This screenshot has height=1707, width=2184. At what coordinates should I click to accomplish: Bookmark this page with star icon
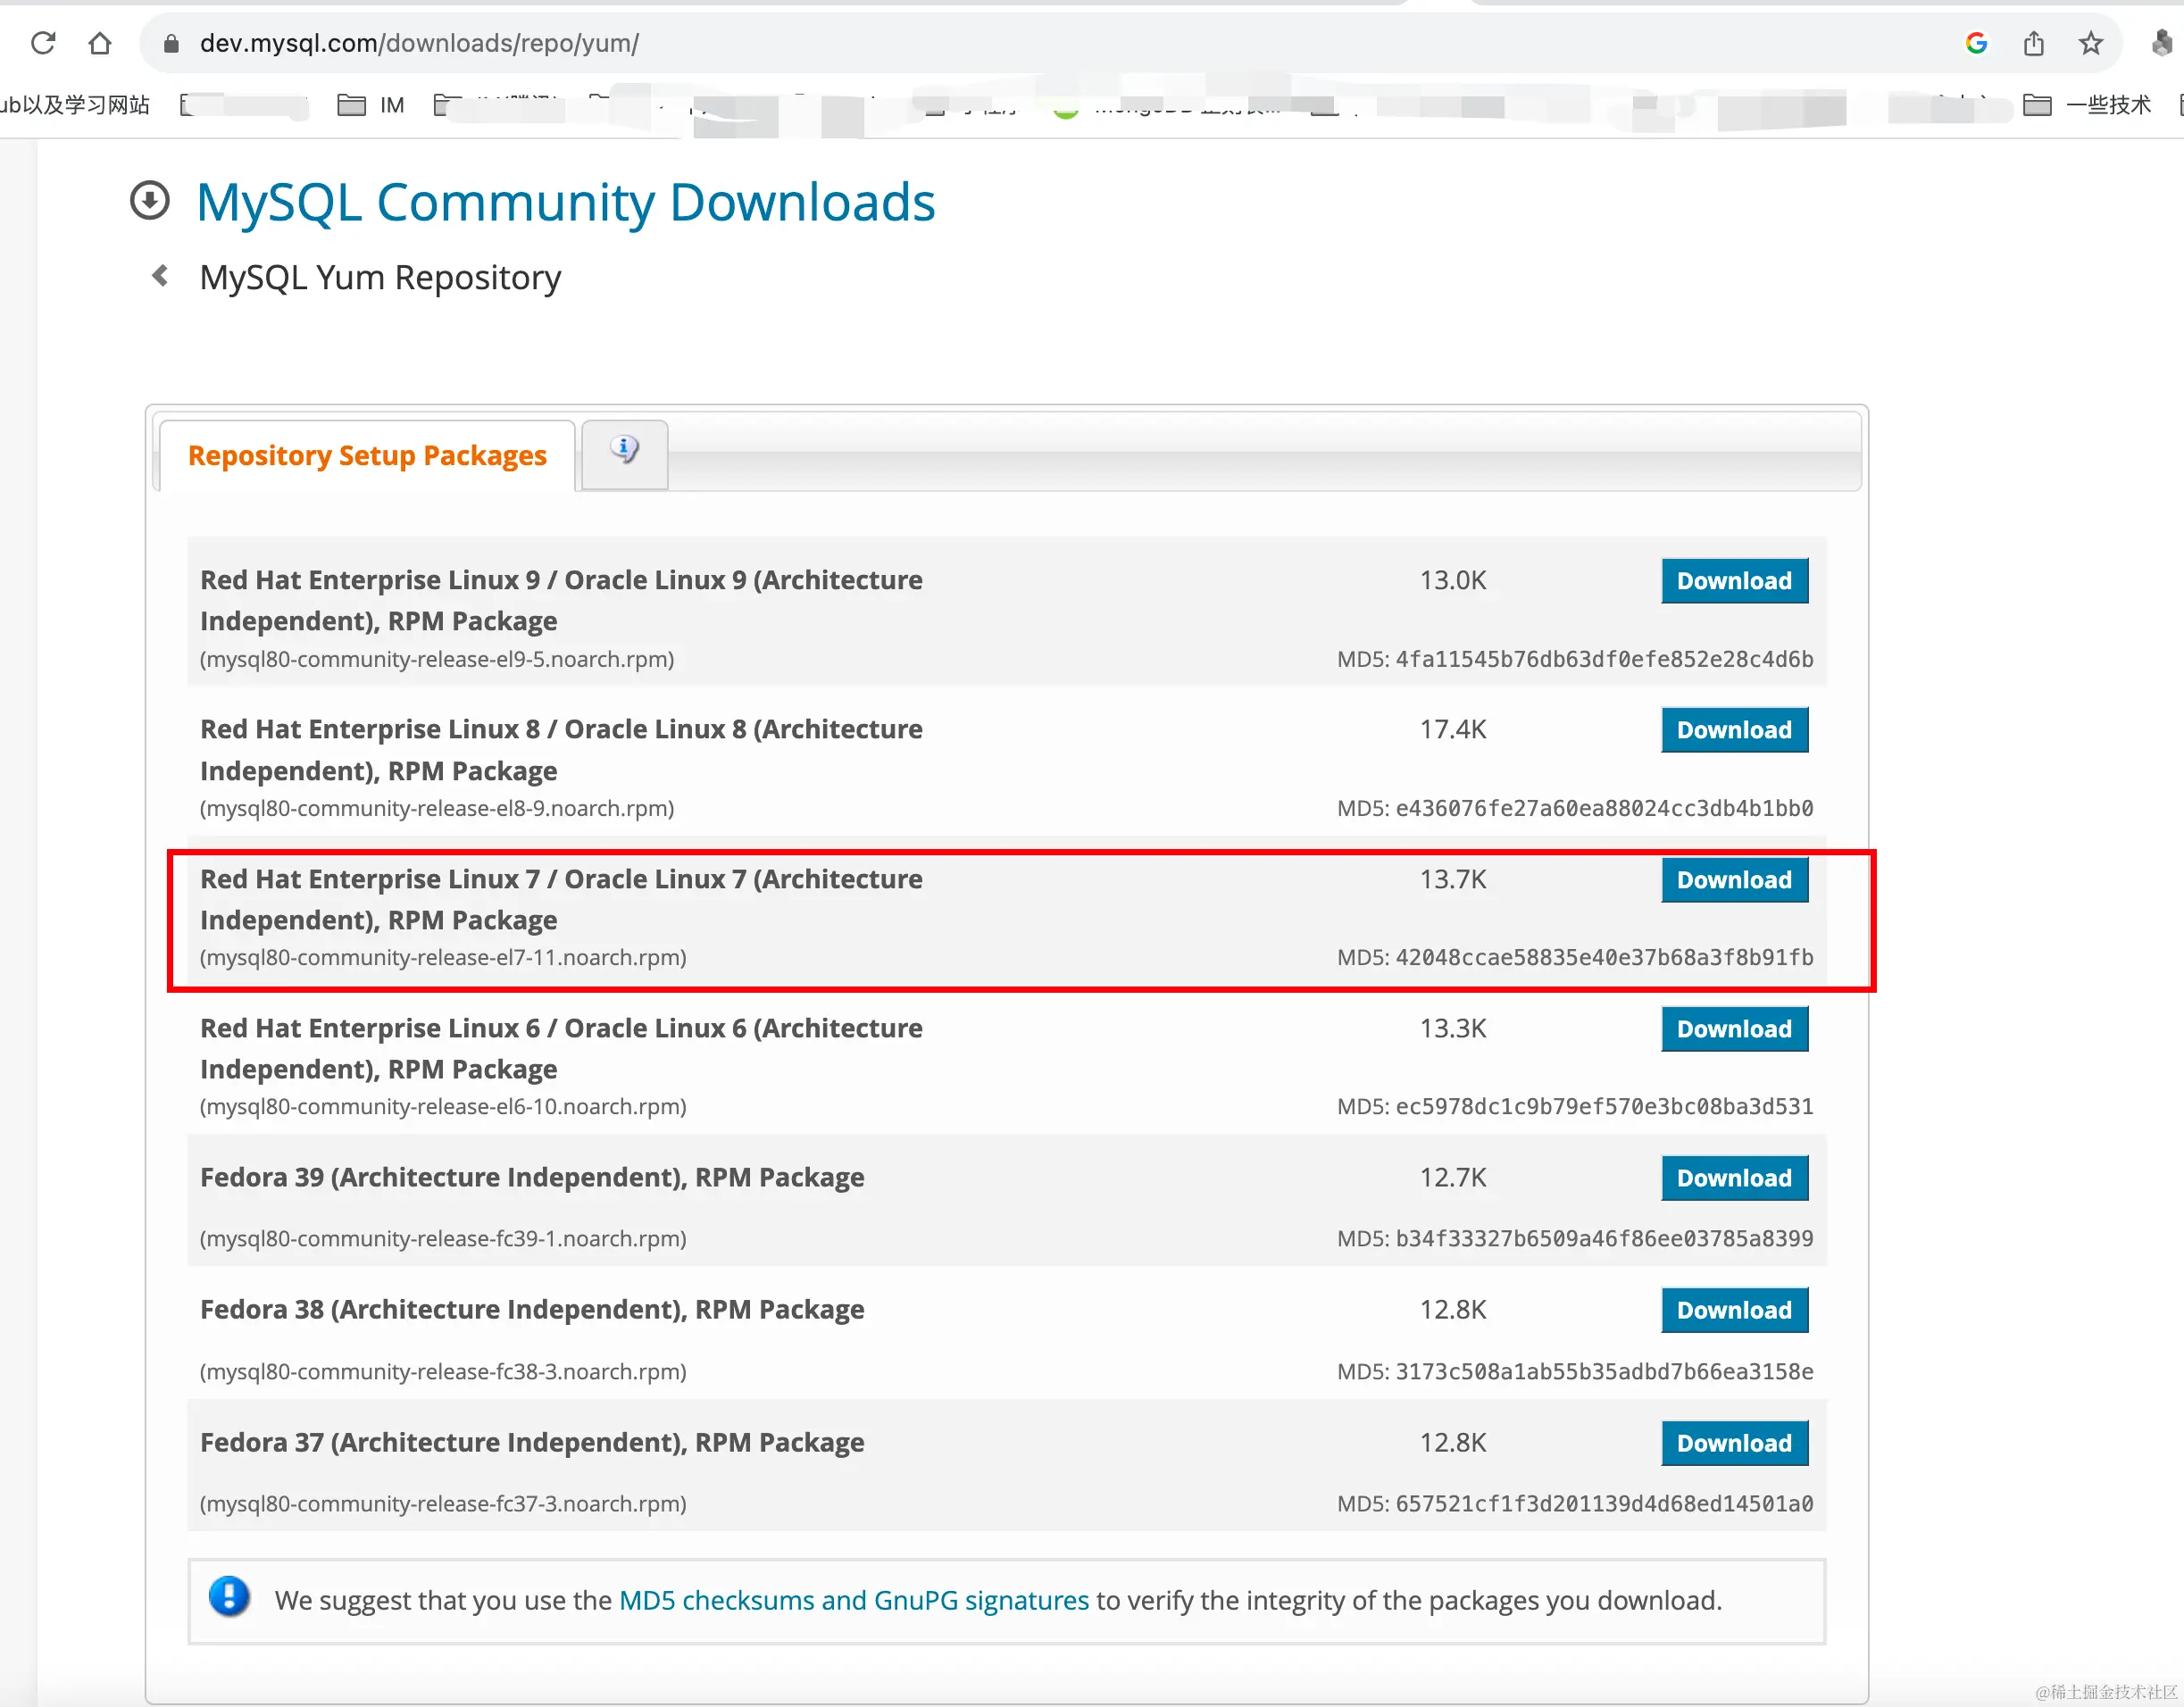(x=2090, y=43)
